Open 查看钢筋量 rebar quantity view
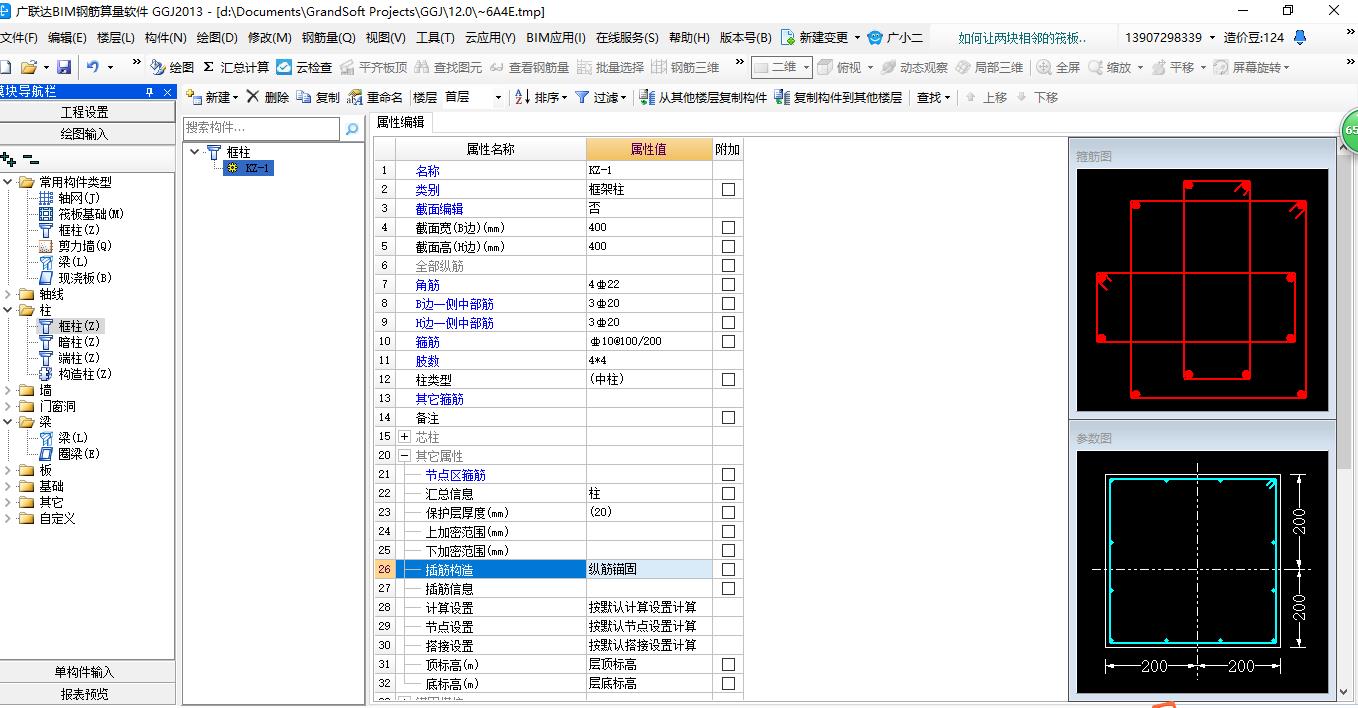 [529, 67]
